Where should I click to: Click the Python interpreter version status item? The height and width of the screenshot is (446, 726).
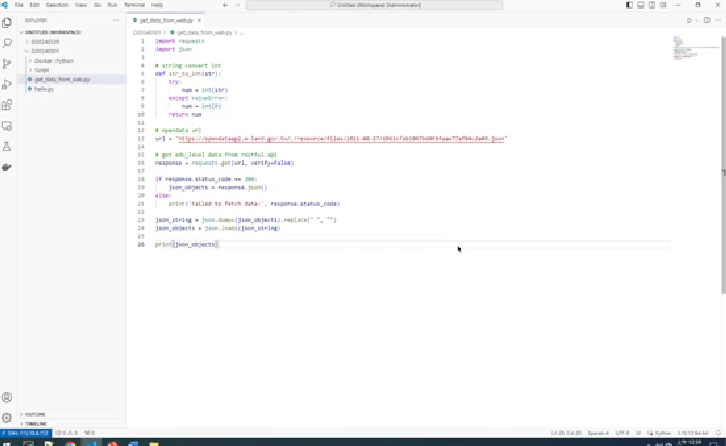693,433
